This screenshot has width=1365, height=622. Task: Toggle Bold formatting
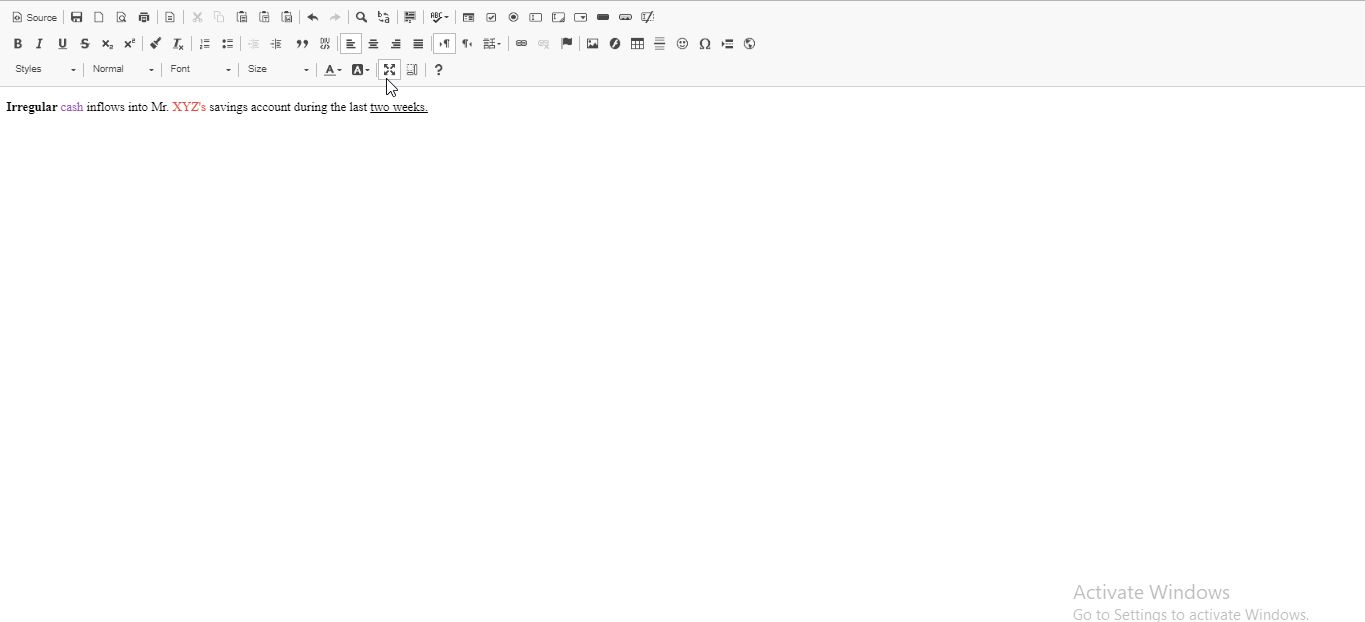pos(17,44)
